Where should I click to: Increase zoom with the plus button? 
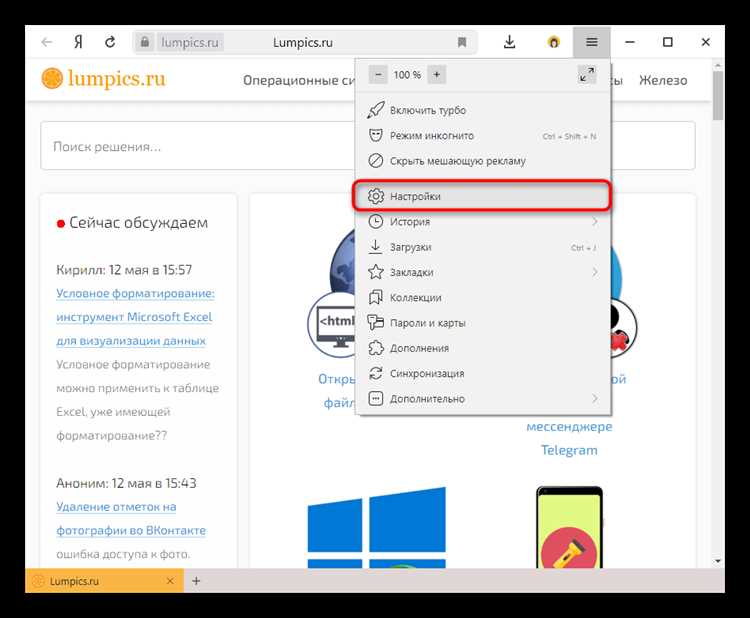click(437, 75)
